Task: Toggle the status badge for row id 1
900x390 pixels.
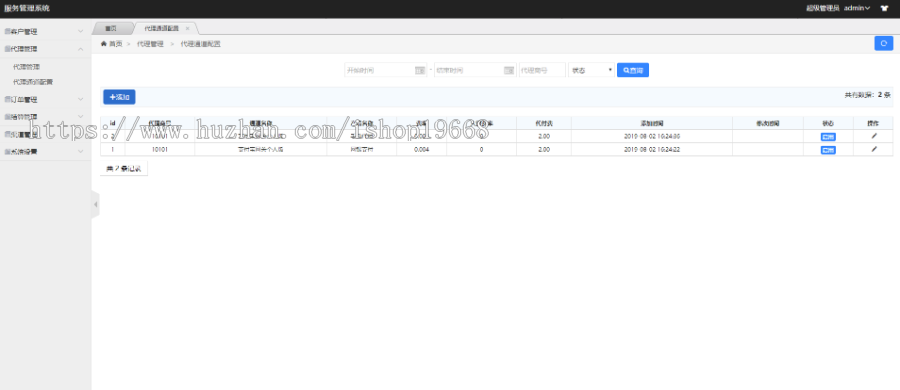Action: (x=828, y=150)
